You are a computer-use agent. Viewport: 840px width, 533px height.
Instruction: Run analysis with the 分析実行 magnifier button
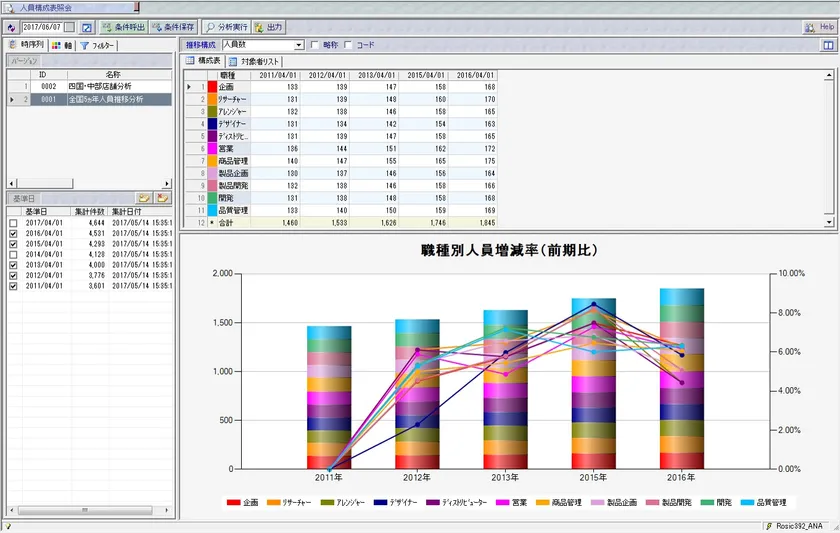[225, 27]
